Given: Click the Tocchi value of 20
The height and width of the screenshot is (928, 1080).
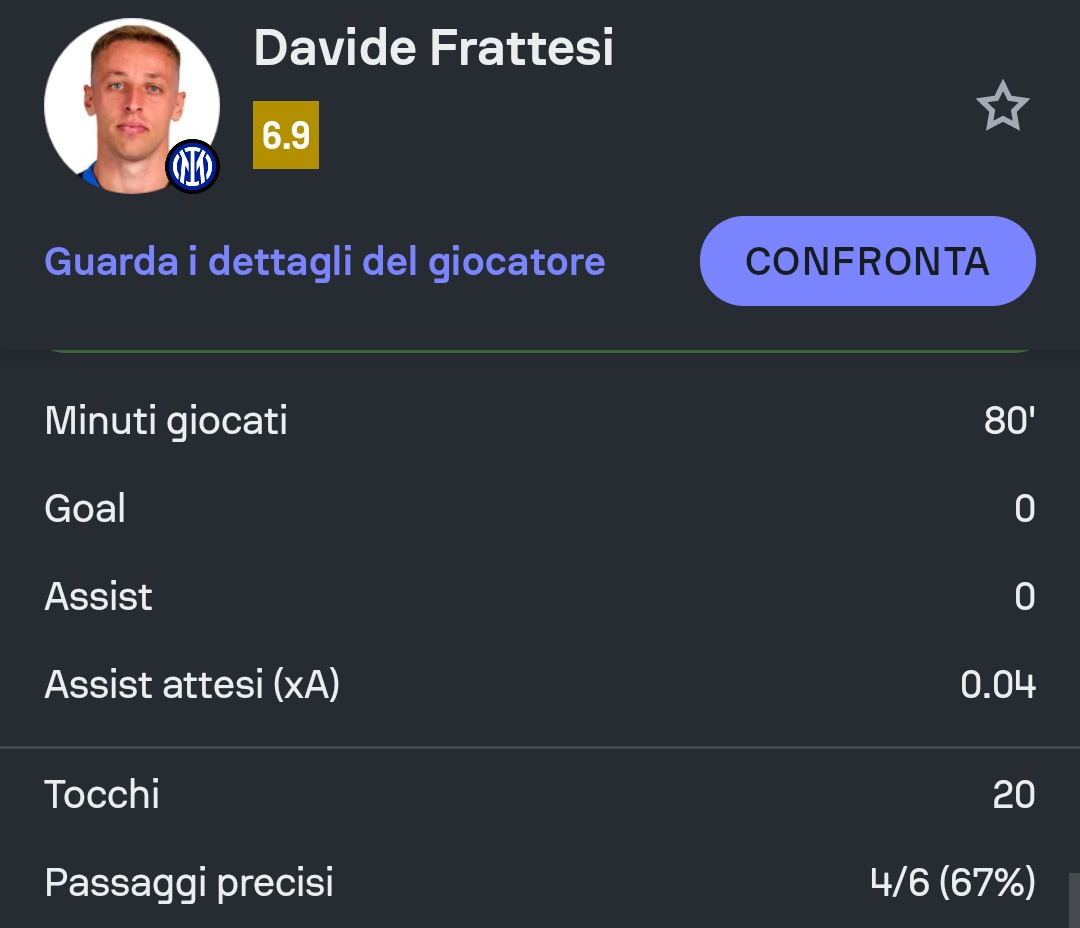Looking at the screenshot, I should (x=1013, y=794).
